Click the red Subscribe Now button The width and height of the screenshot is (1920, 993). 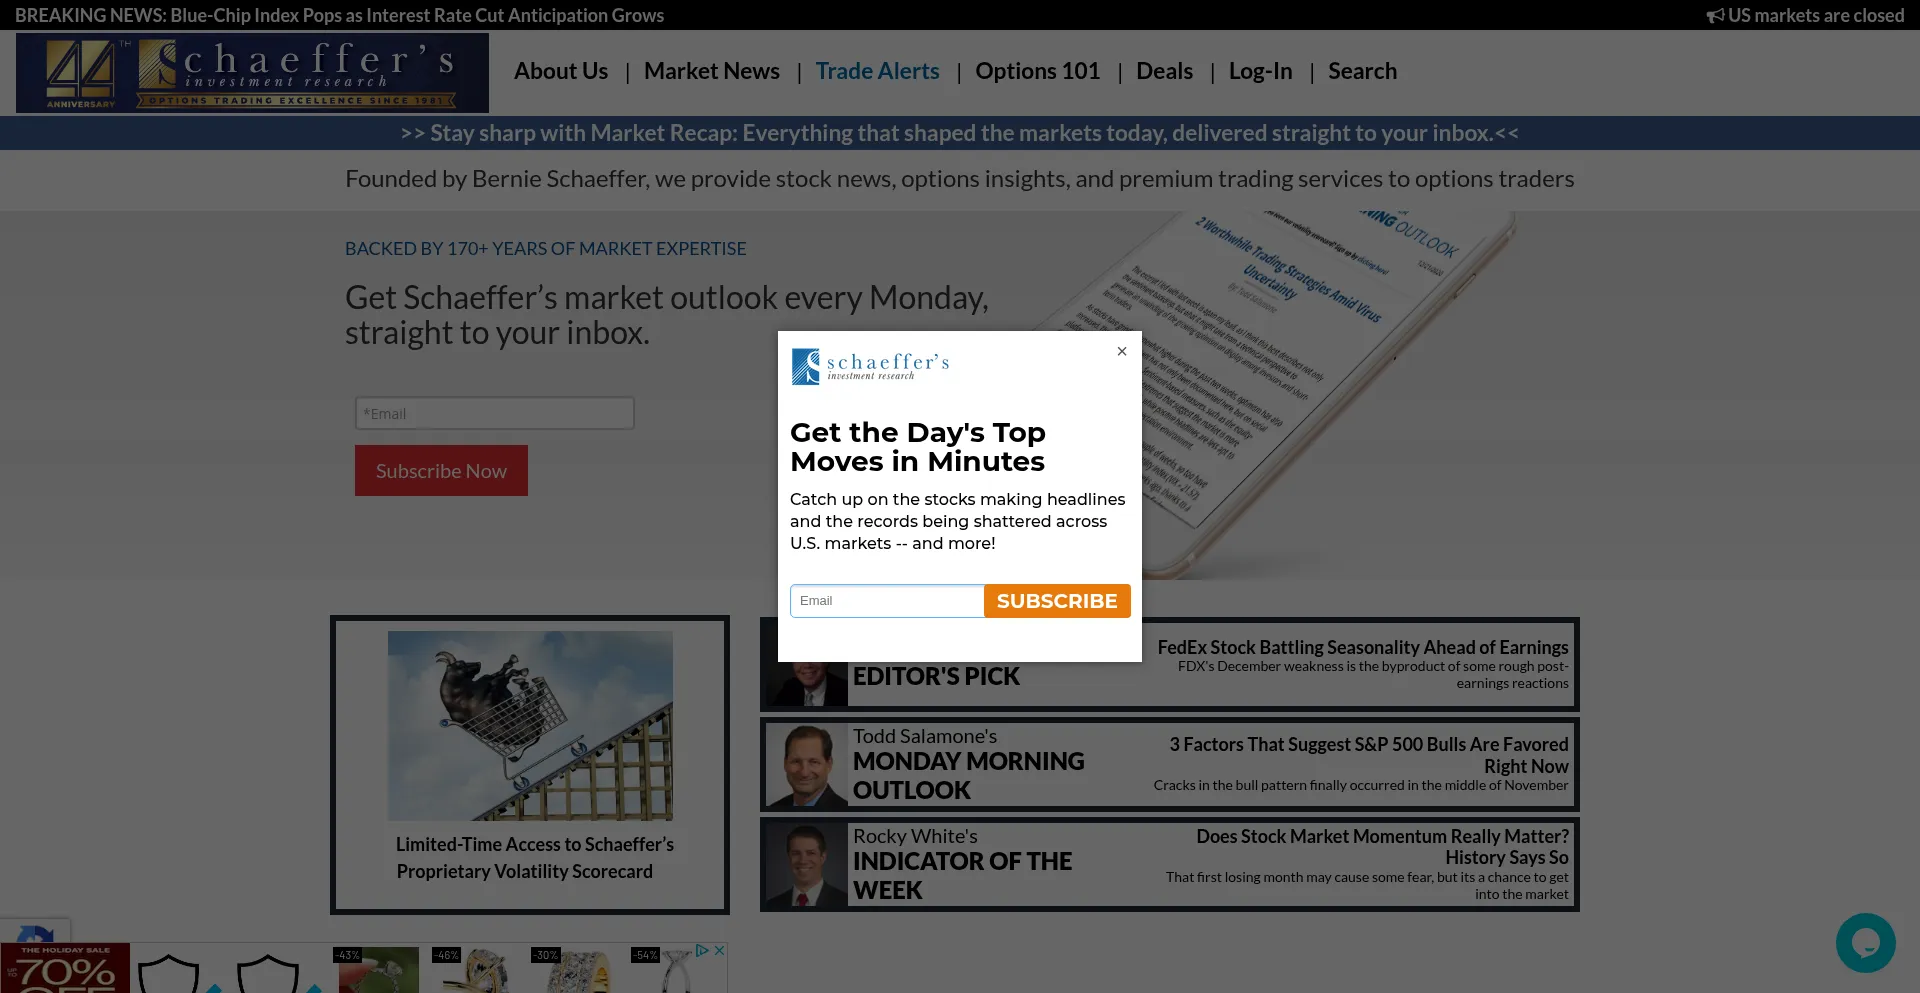click(441, 471)
